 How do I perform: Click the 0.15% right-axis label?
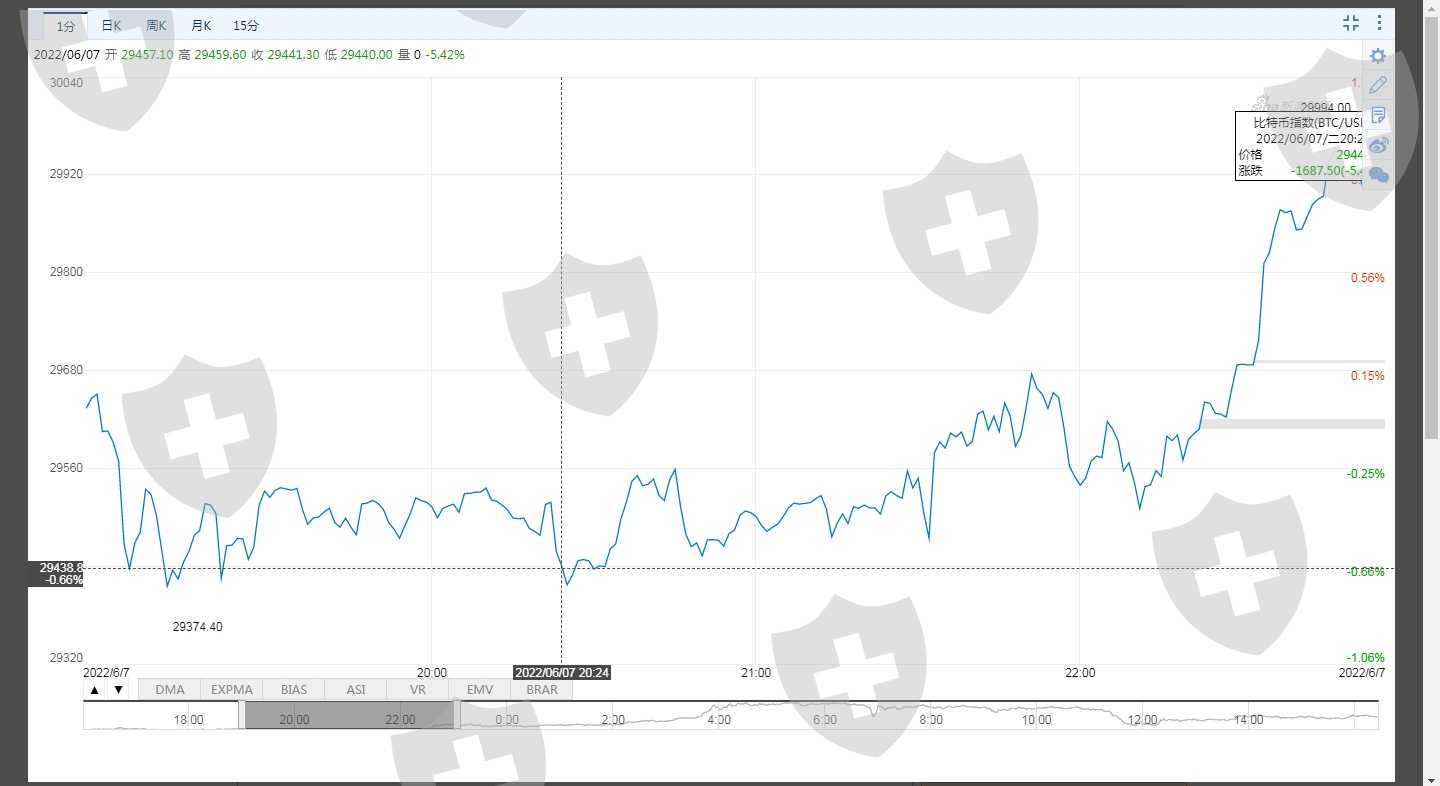1367,376
